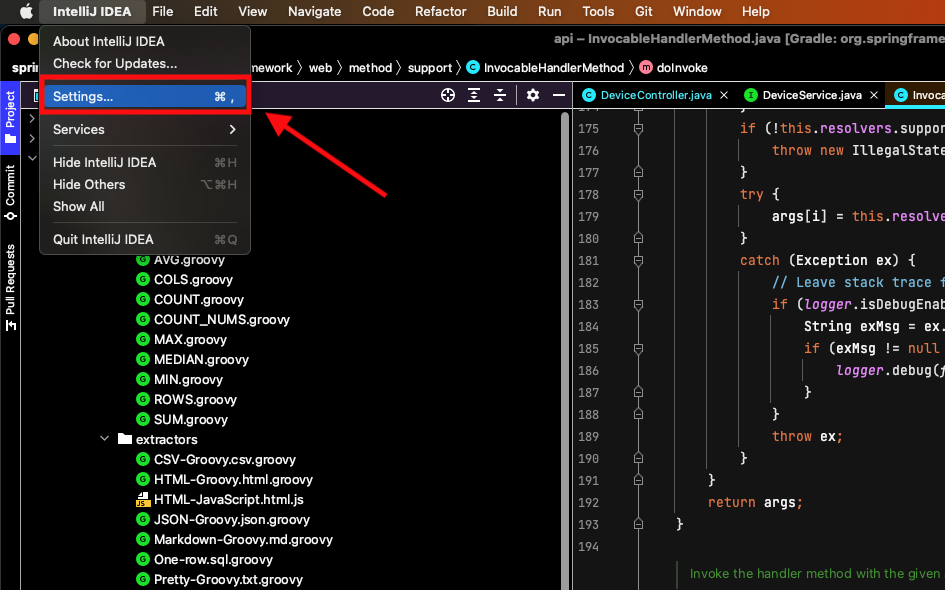Screen dimensions: 945x590
Task: Click the IntelliJ IDEA menu bar item
Action: pos(92,11)
